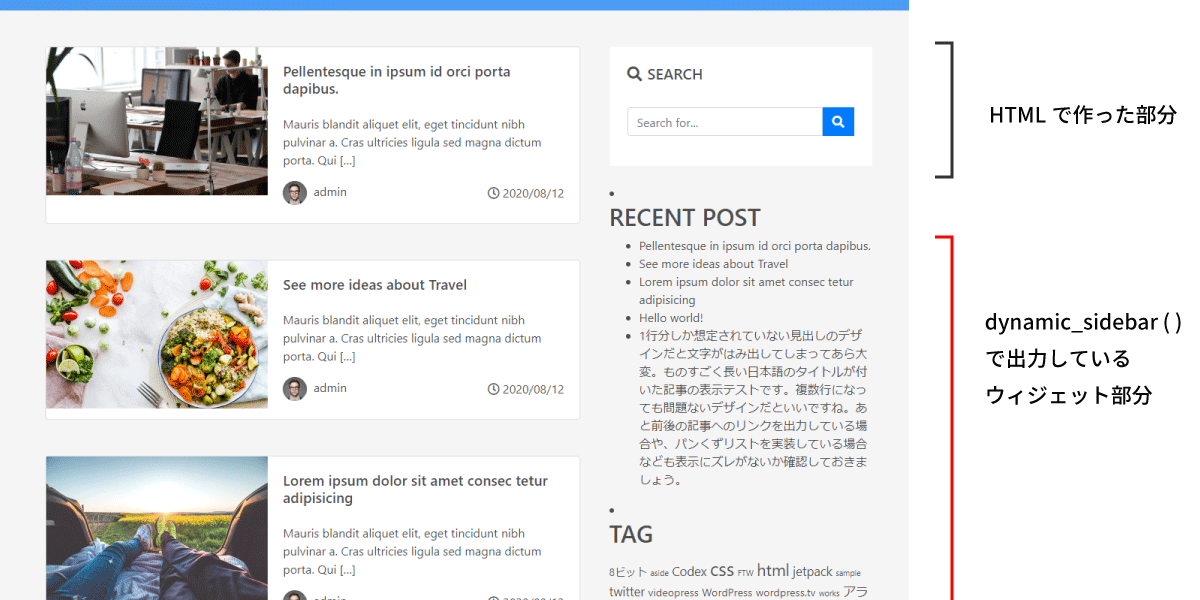This screenshot has width=1200, height=600.
Task: Open the office desk post thumbnail
Action: click(157, 121)
